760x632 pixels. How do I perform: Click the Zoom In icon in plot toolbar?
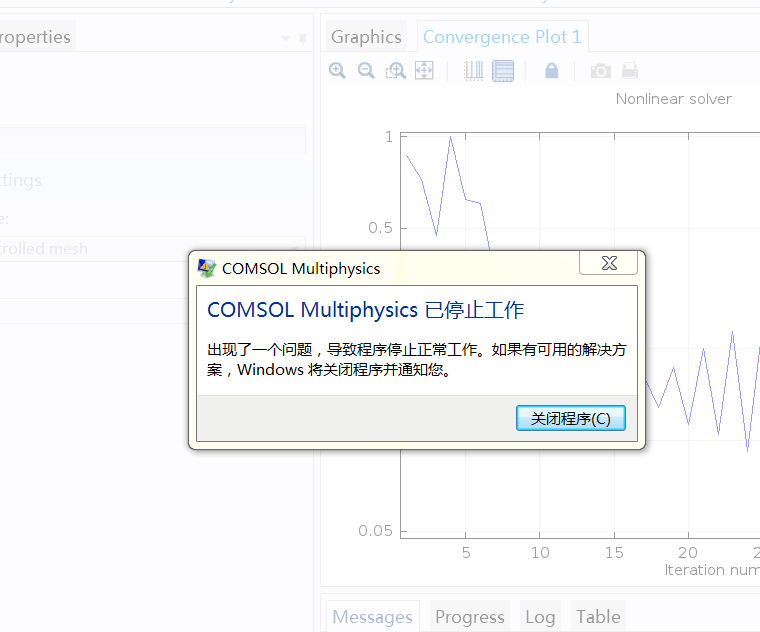pyautogui.click(x=337, y=71)
